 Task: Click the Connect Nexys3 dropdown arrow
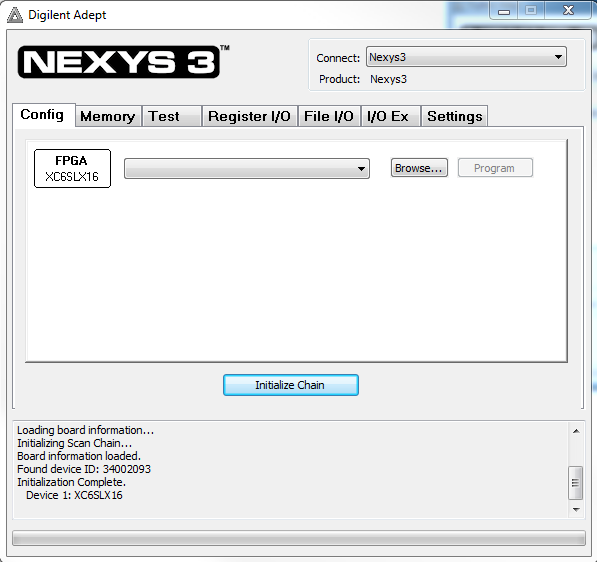click(558, 57)
